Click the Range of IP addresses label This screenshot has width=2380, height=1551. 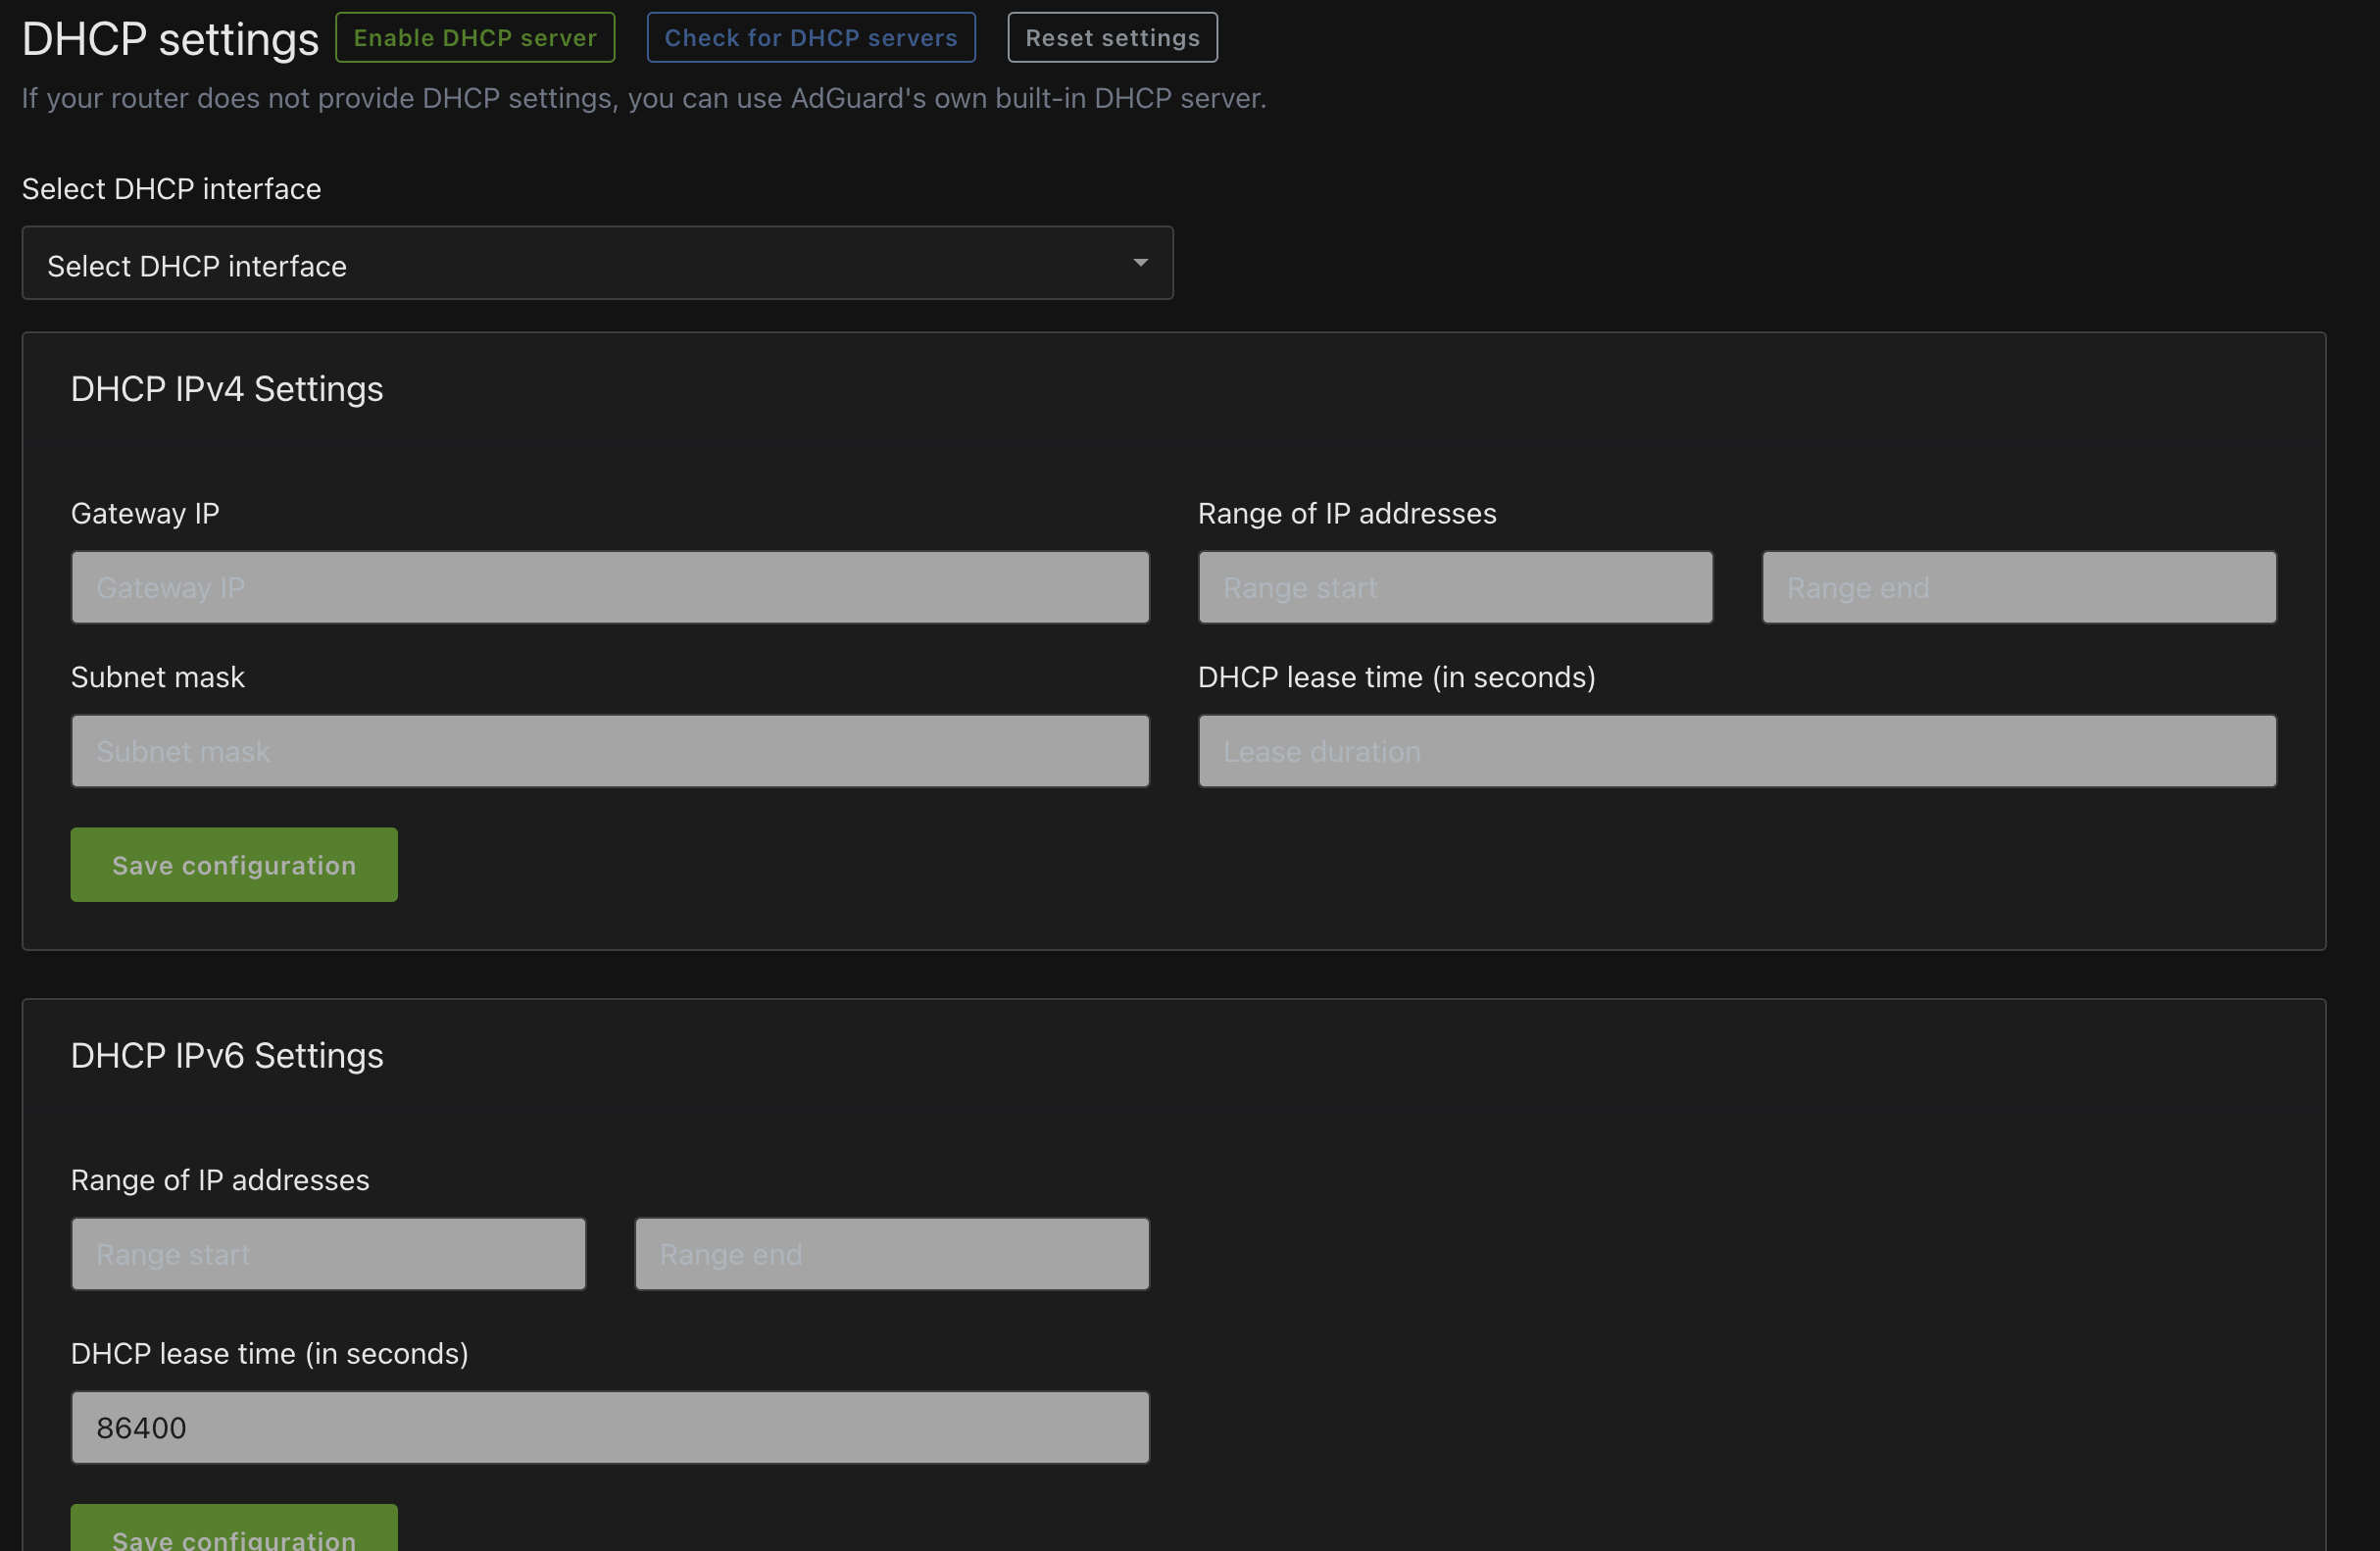tap(1347, 513)
